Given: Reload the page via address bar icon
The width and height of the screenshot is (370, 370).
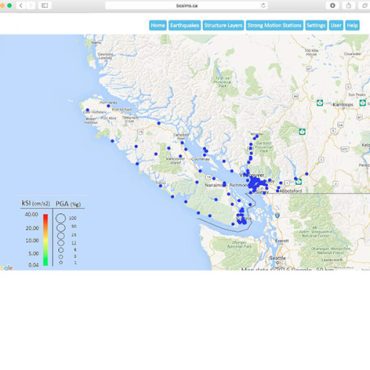Looking at the screenshot, I should (263, 6).
